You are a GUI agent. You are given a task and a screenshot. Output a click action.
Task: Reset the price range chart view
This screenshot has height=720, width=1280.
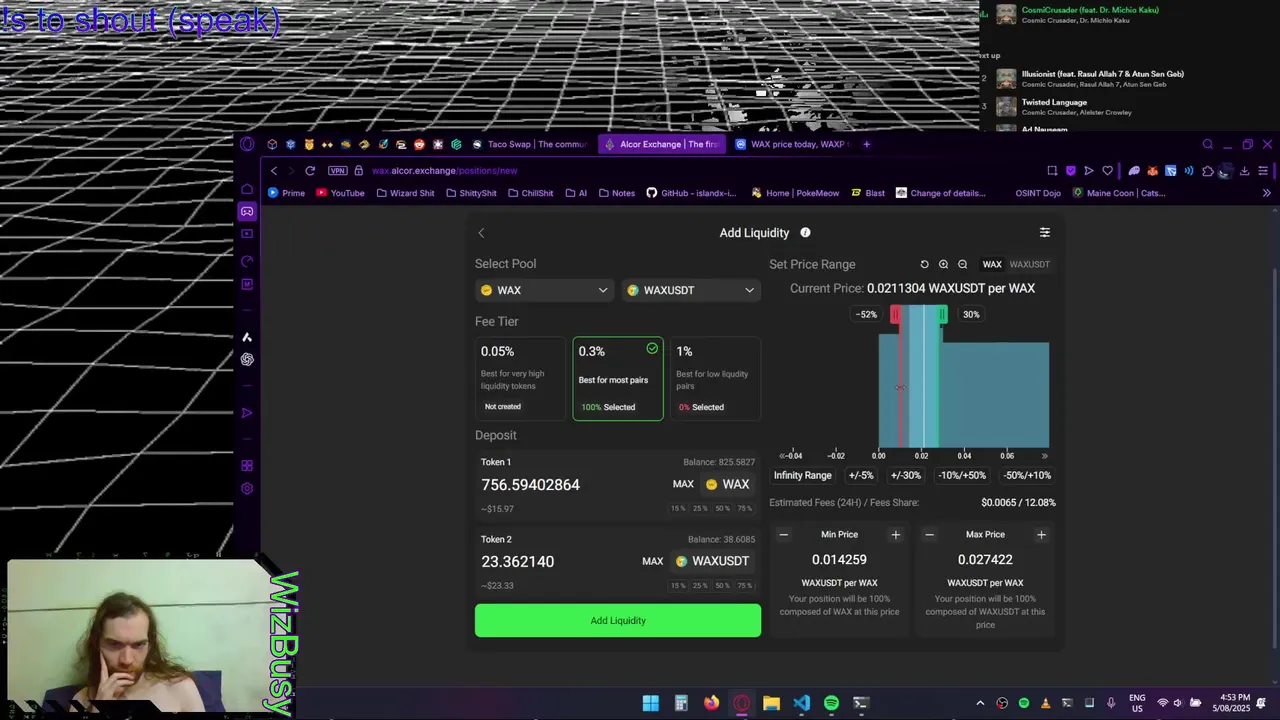[x=924, y=264]
